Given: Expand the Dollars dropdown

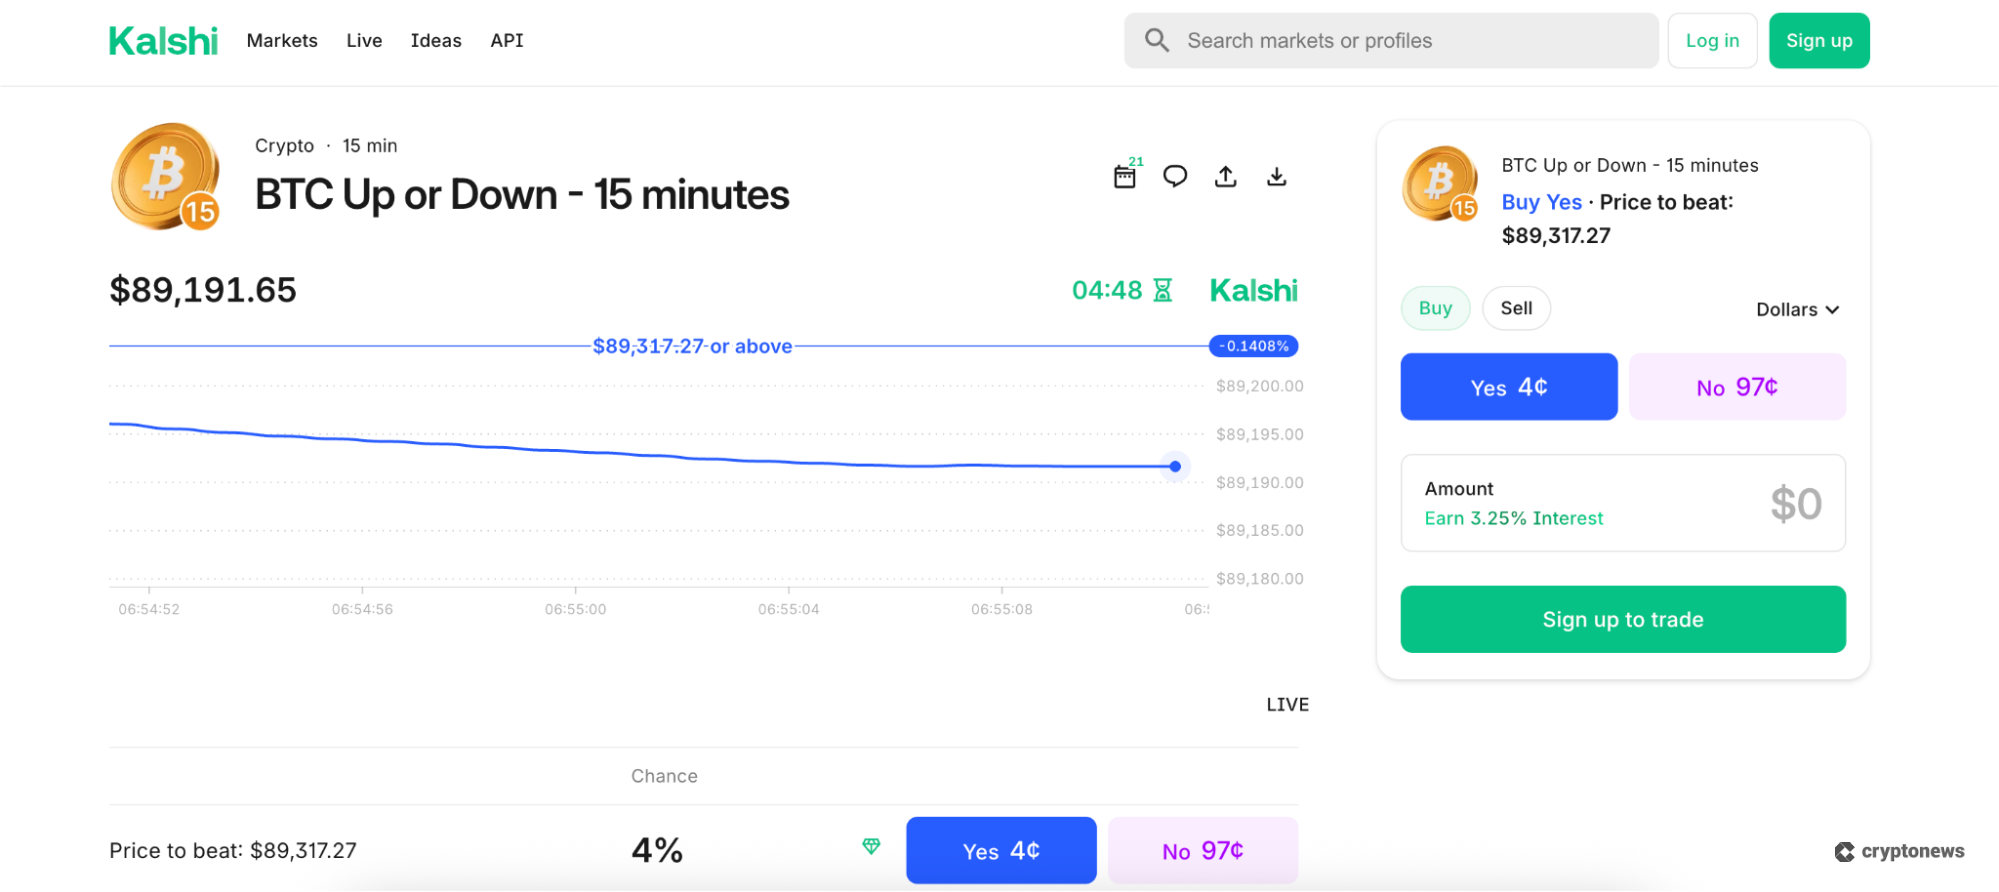Looking at the screenshot, I should pyautogui.click(x=1797, y=310).
